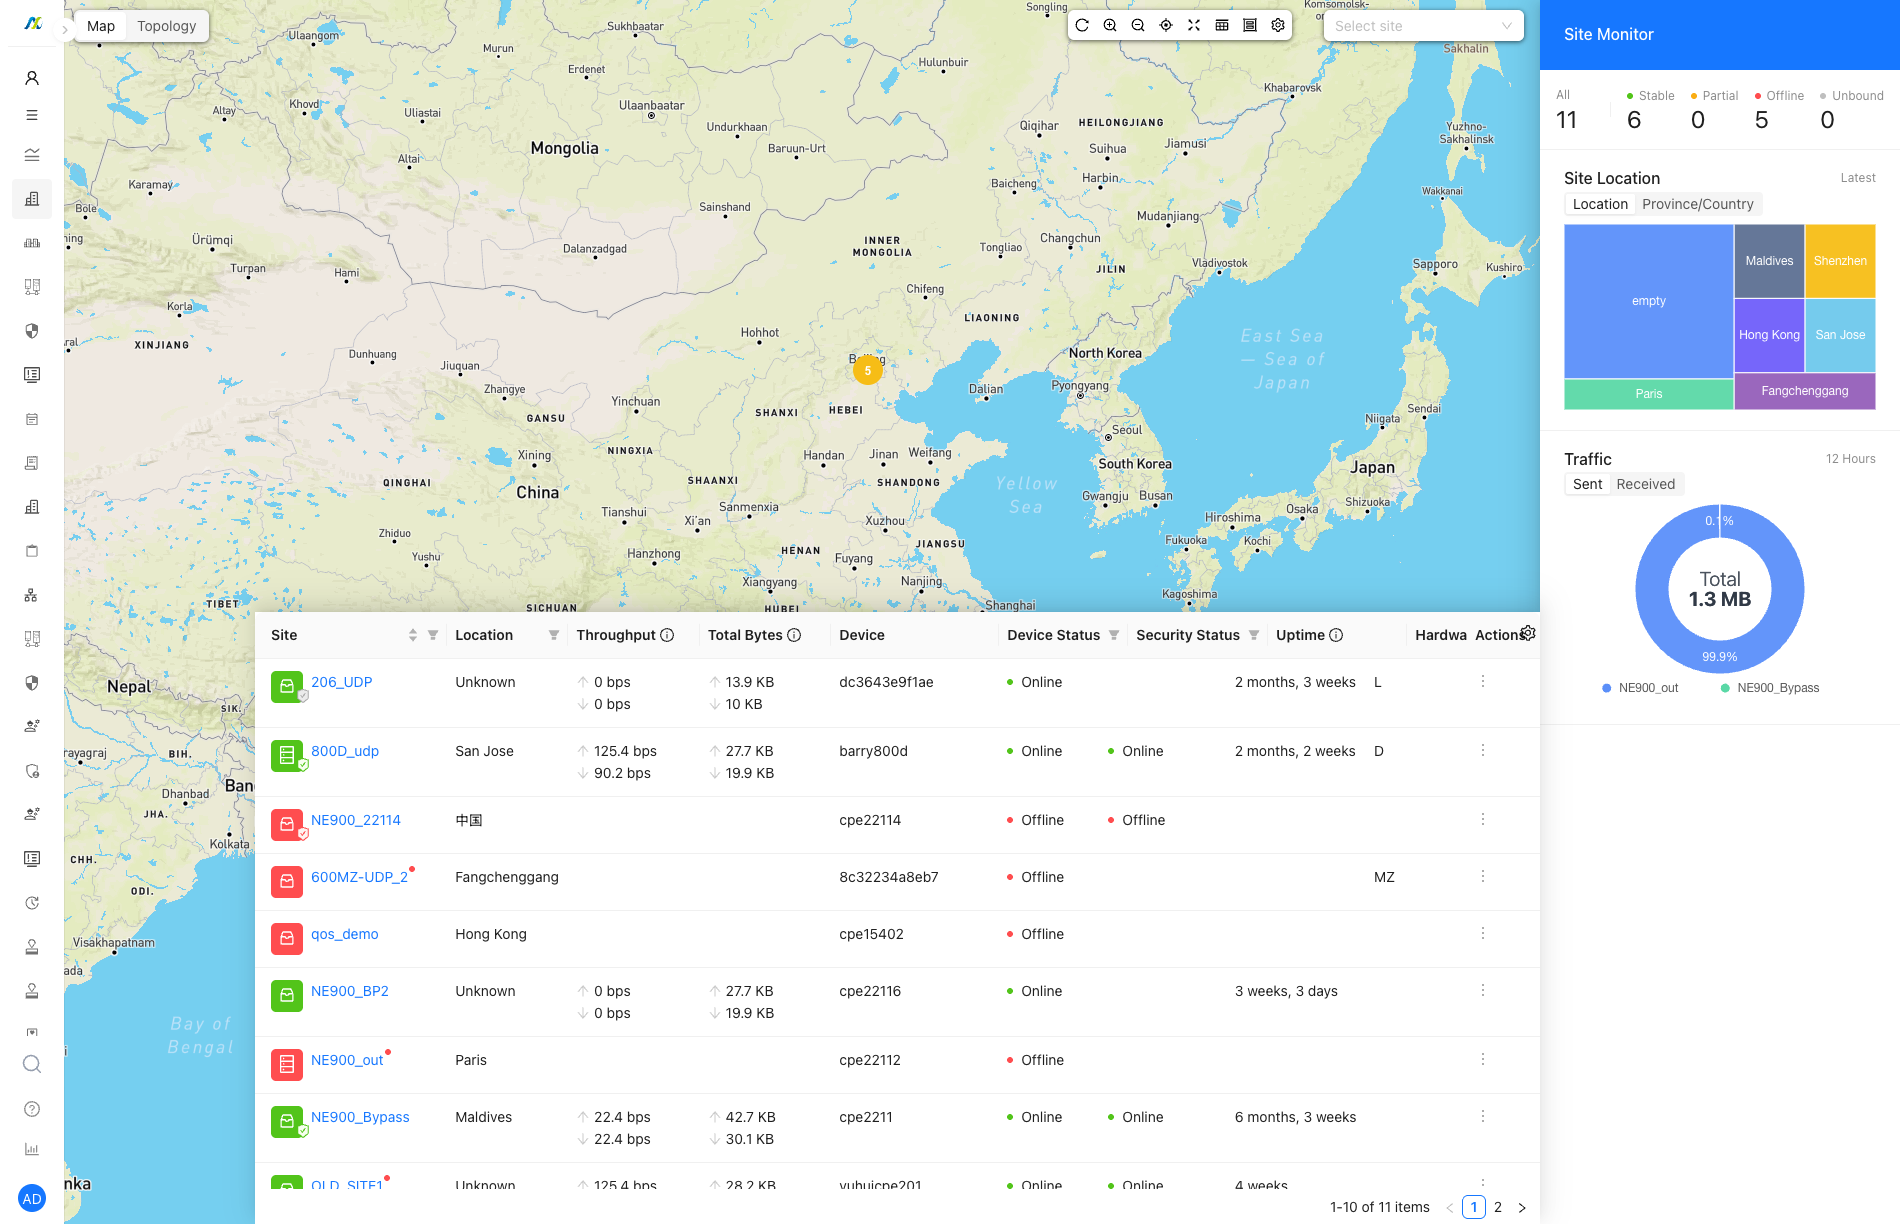Open the search icon in left sidebar
This screenshot has height=1224, width=1900.
pos(32,1064)
